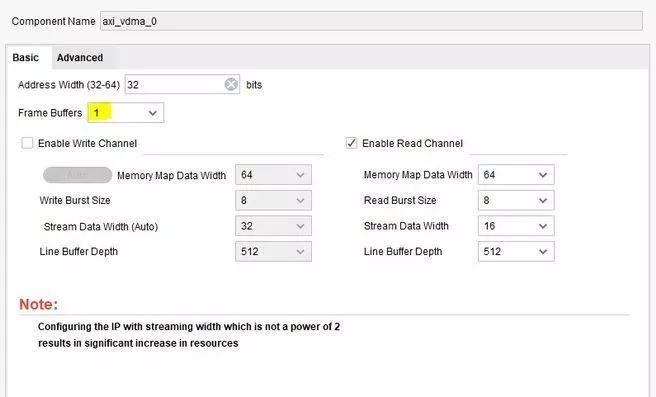Open Stream Data Width (Auto) dropdown
The width and height of the screenshot is (656, 397).
click(273, 226)
